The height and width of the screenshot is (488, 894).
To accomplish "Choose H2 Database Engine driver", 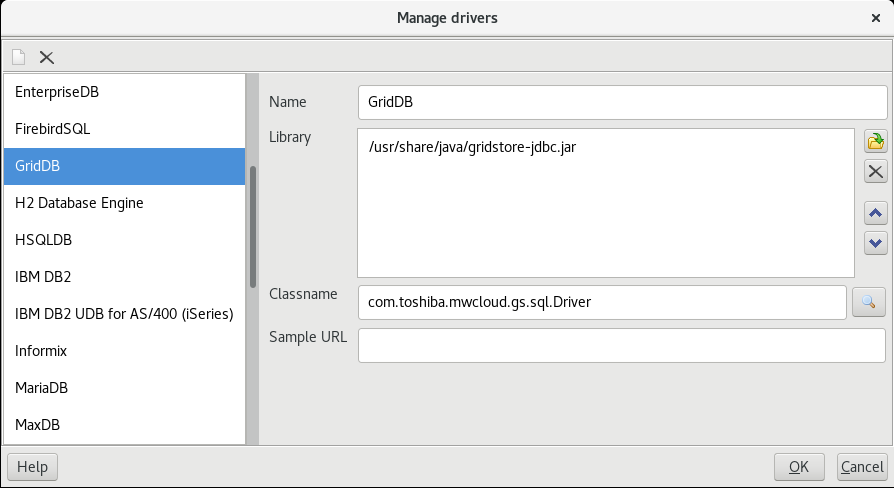I will coord(79,203).
